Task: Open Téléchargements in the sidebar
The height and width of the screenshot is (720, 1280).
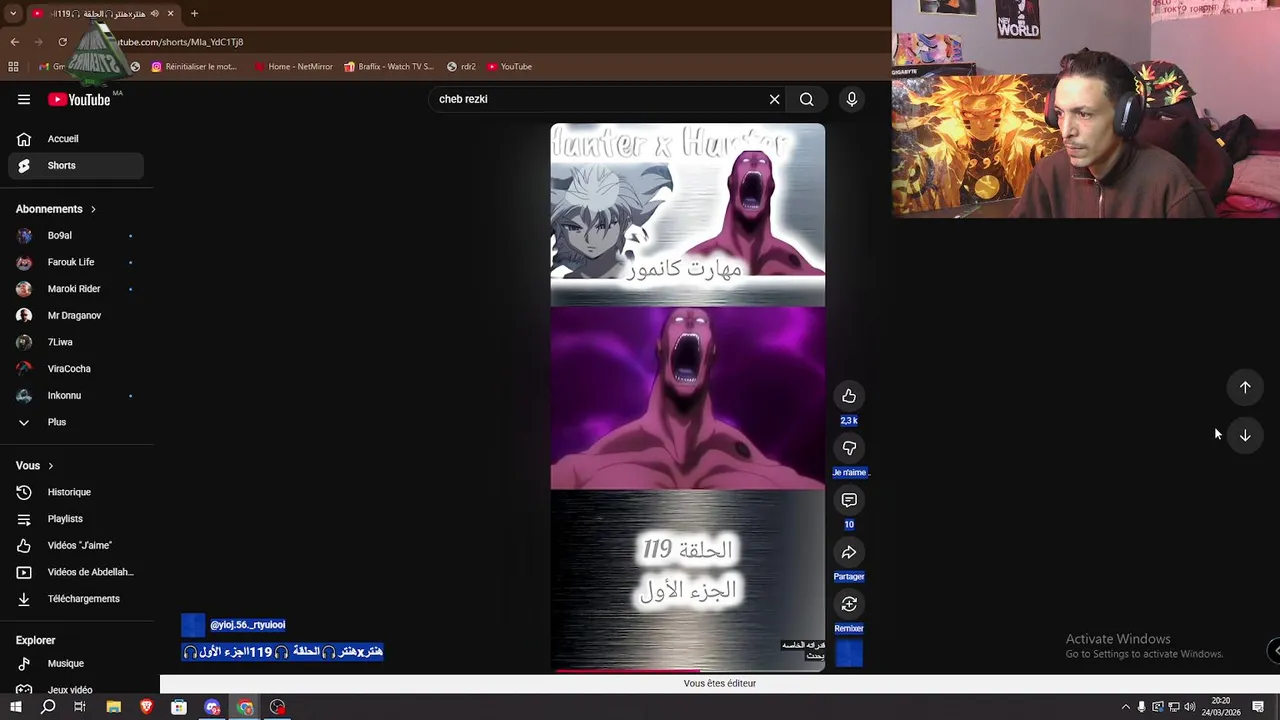Action: (x=76, y=599)
